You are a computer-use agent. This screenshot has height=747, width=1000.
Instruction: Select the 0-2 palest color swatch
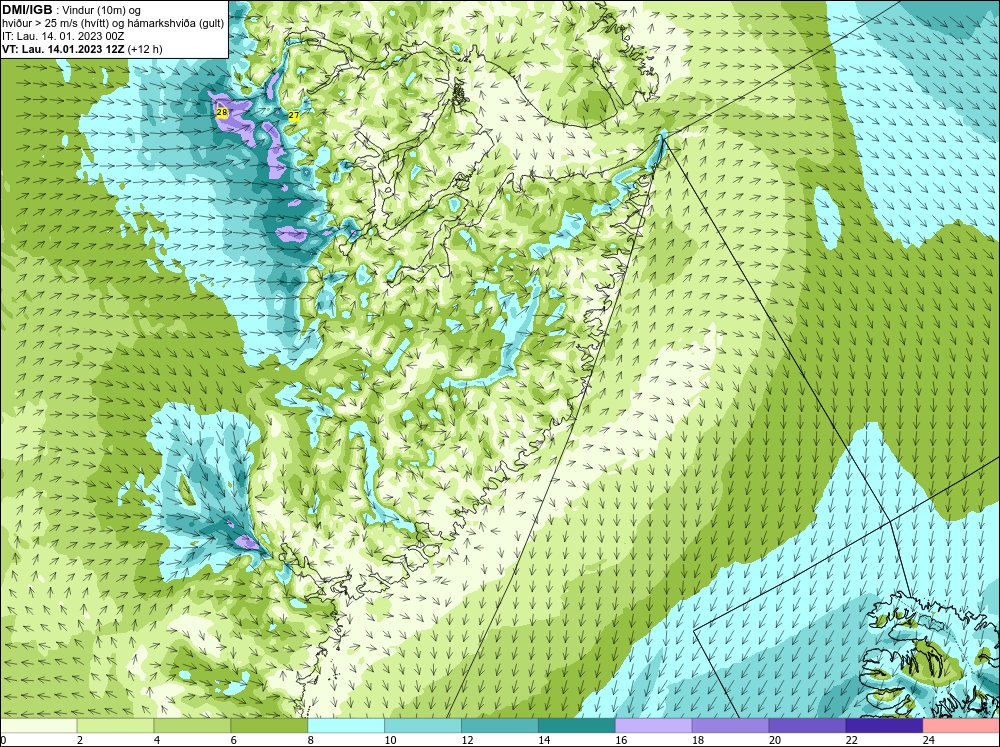[x=38, y=726]
